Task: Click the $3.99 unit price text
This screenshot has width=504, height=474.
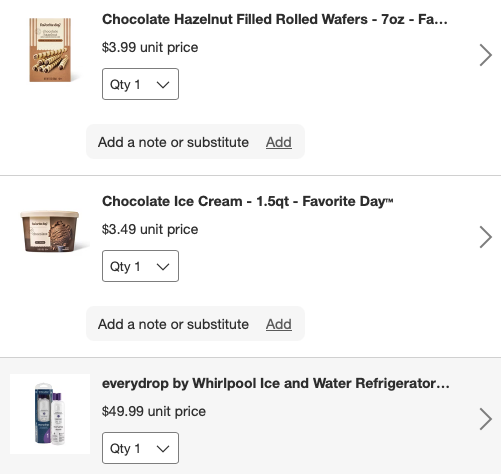Action: [x=150, y=47]
